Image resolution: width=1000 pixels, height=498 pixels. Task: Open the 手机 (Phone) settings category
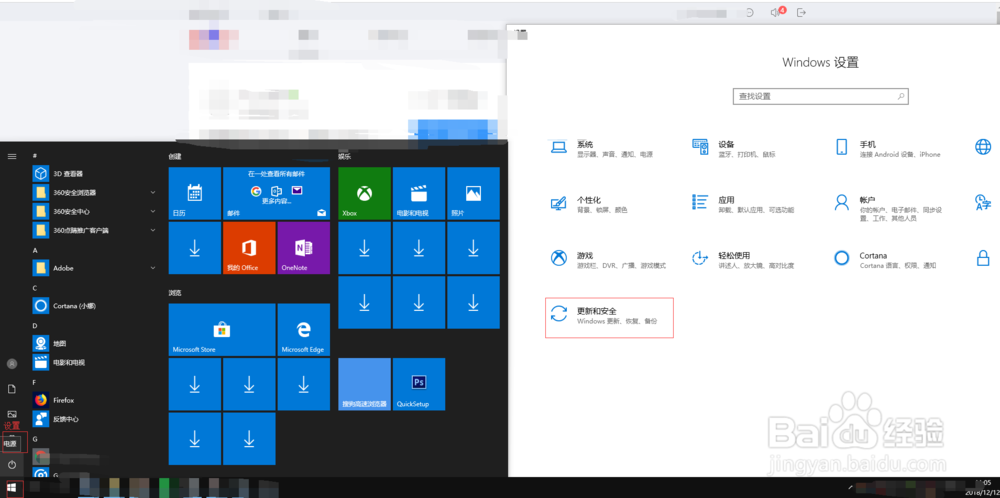pyautogui.click(x=888, y=149)
